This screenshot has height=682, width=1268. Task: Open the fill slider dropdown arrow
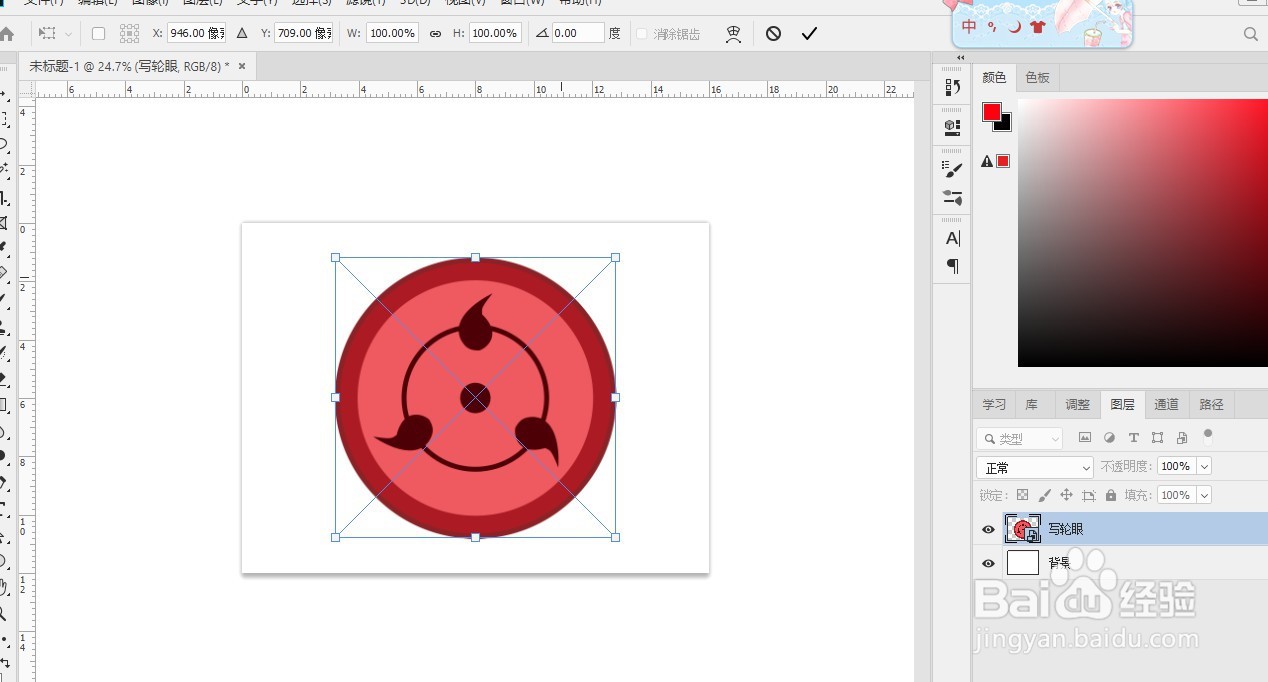tap(1204, 495)
